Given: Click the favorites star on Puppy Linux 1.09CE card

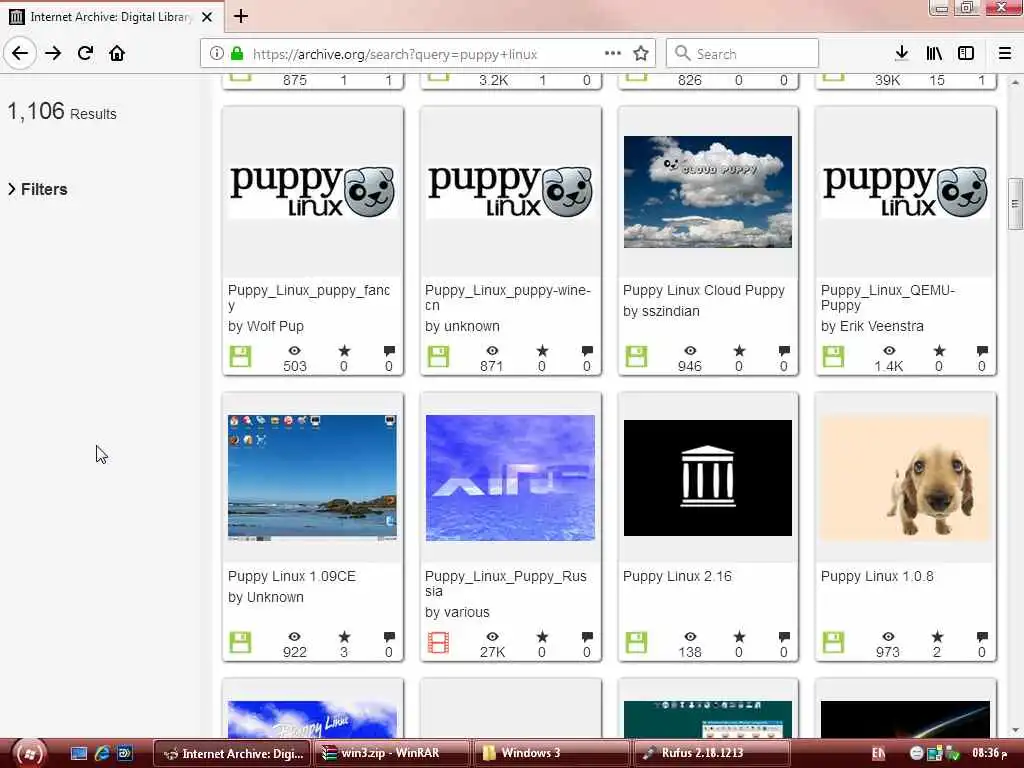Looking at the screenshot, I should [344, 637].
